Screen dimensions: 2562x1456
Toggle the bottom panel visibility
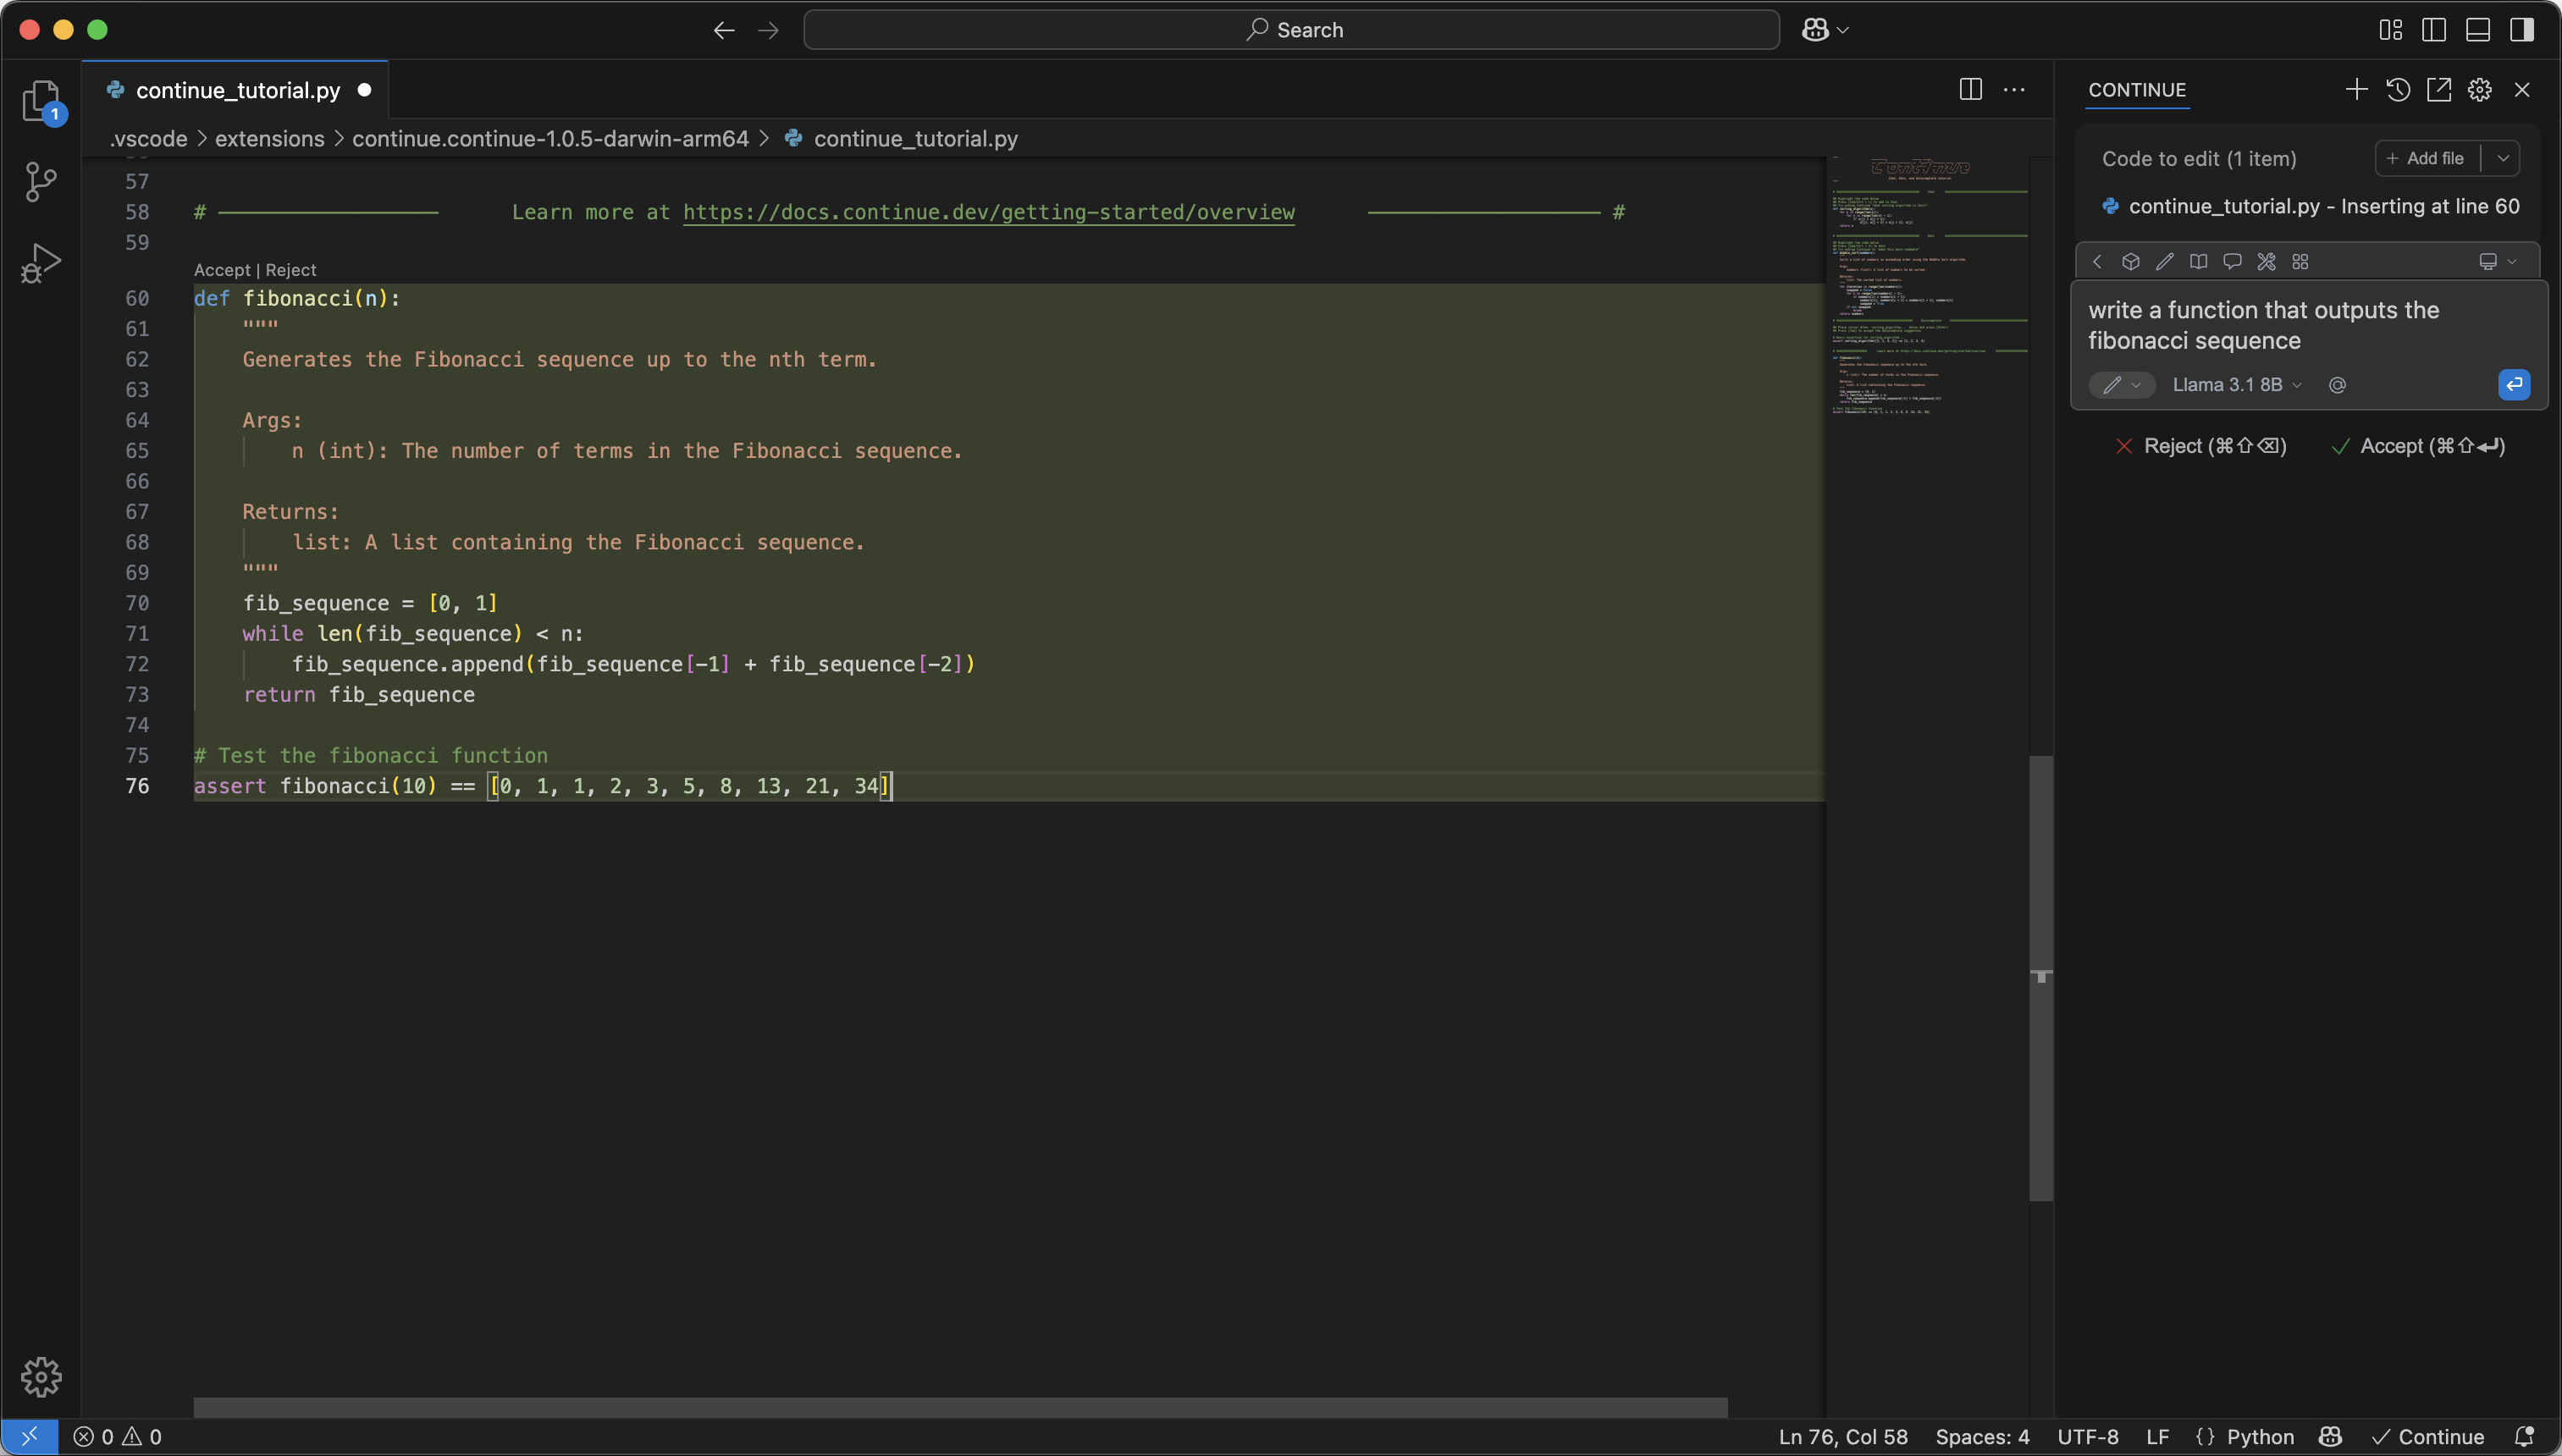tap(2478, 30)
